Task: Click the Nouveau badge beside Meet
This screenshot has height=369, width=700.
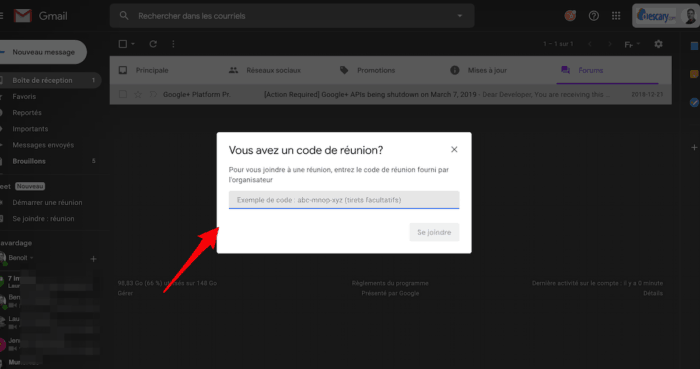Action: pyautogui.click(x=30, y=186)
